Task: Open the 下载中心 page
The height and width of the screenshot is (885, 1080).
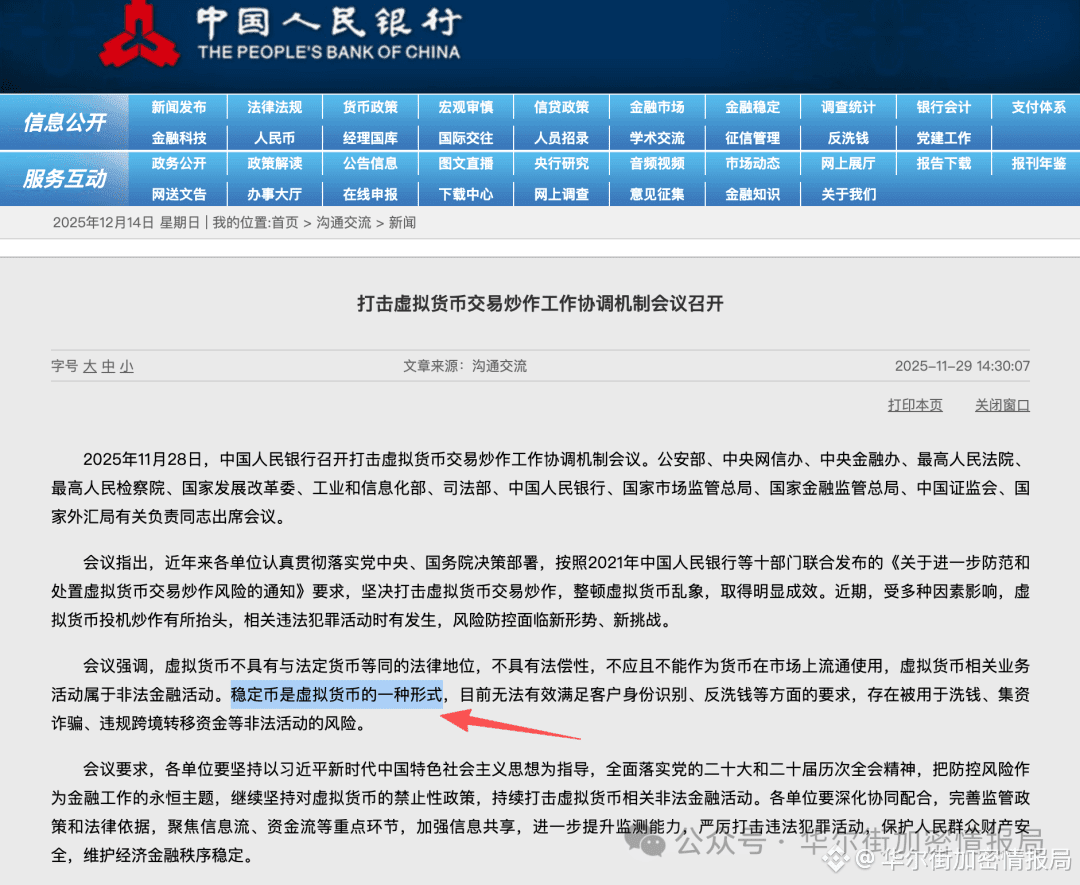Action: pos(466,194)
